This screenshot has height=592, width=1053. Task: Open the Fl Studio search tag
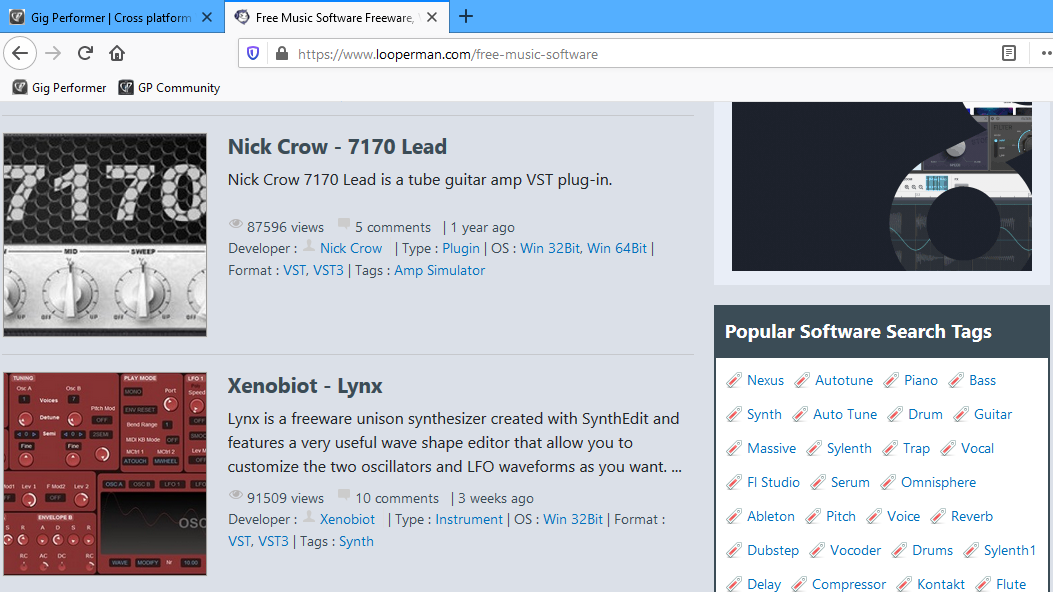[x=774, y=483]
